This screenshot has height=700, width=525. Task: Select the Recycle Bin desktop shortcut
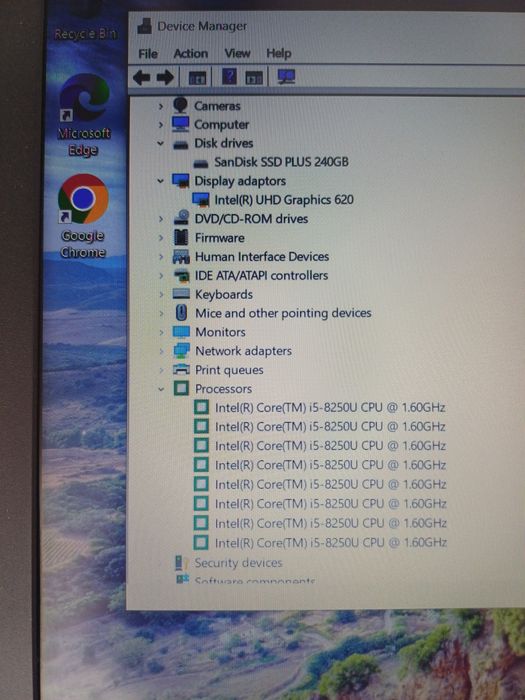coord(85,22)
